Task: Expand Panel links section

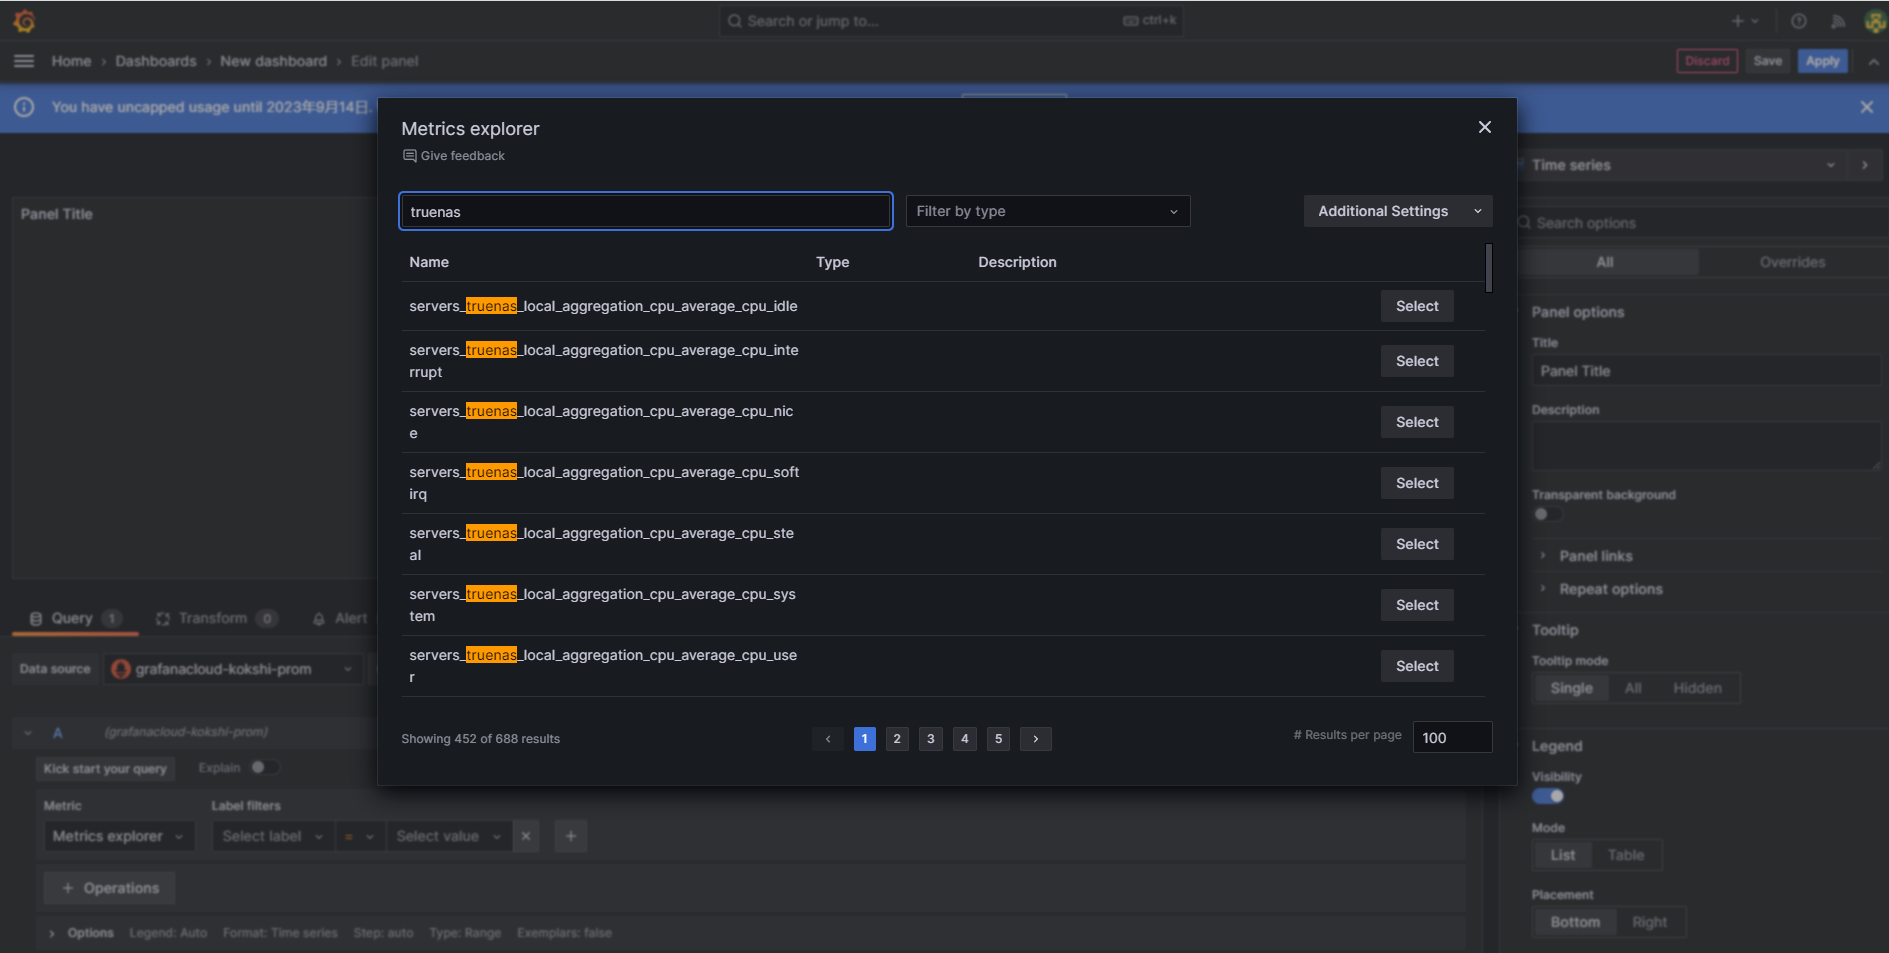Action: pyautogui.click(x=1595, y=556)
